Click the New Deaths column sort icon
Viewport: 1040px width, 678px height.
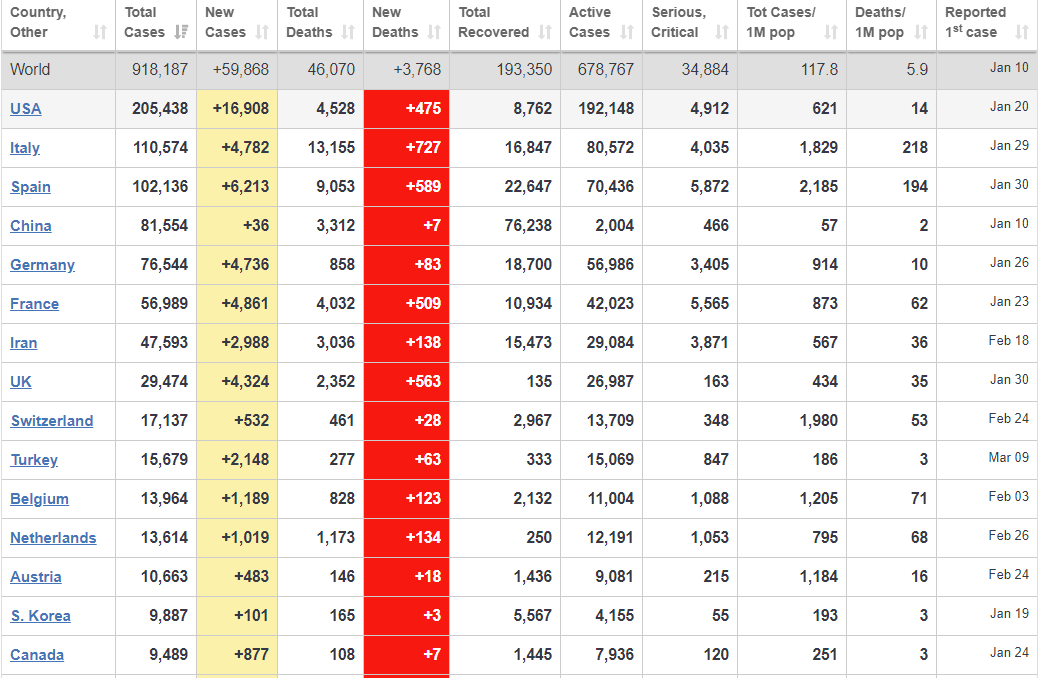coord(434,33)
